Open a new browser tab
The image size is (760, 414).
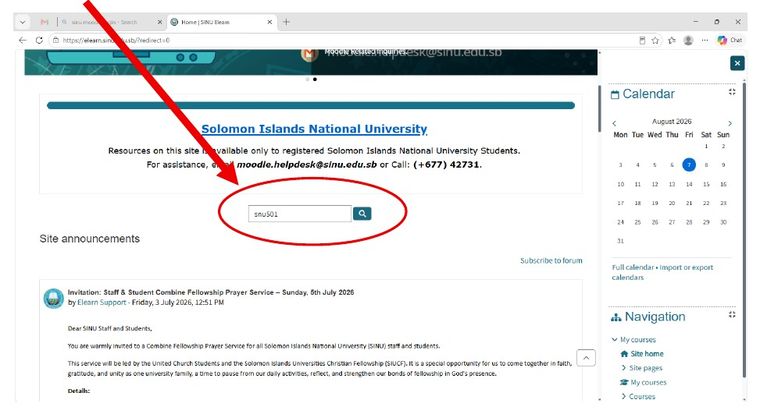(286, 22)
